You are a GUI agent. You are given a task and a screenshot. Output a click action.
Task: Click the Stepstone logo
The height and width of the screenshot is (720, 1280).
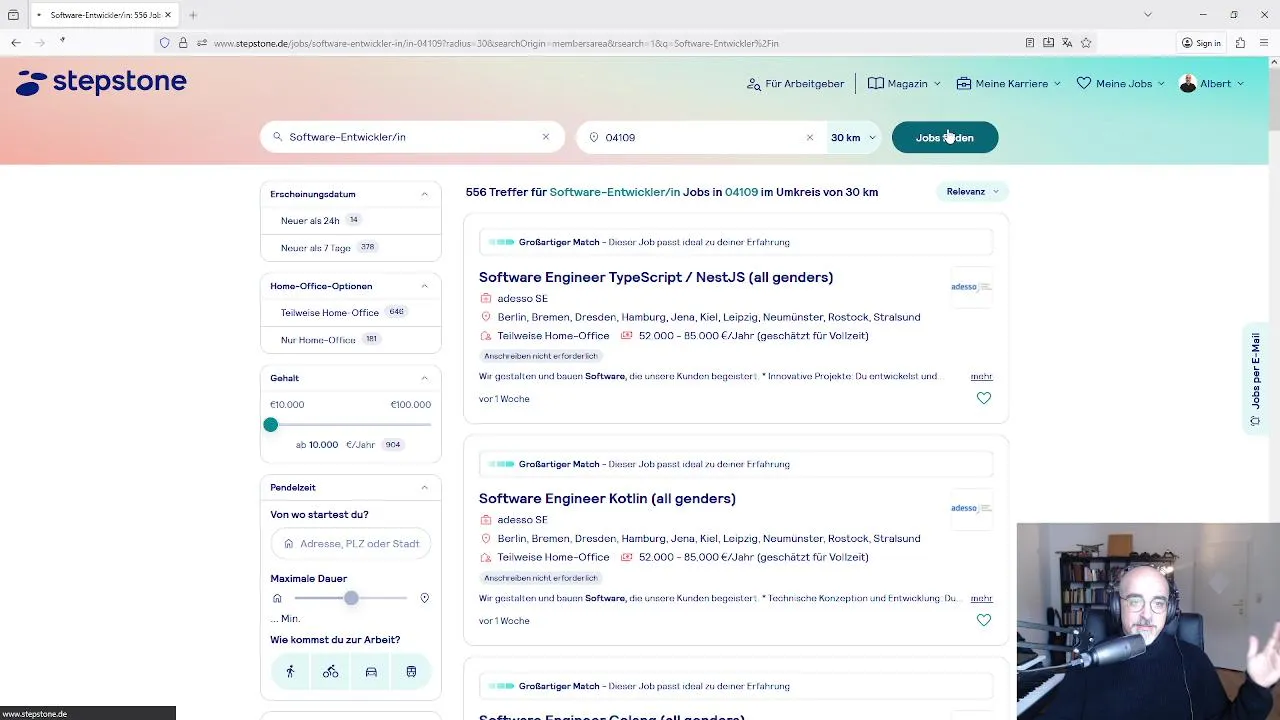pos(101,82)
